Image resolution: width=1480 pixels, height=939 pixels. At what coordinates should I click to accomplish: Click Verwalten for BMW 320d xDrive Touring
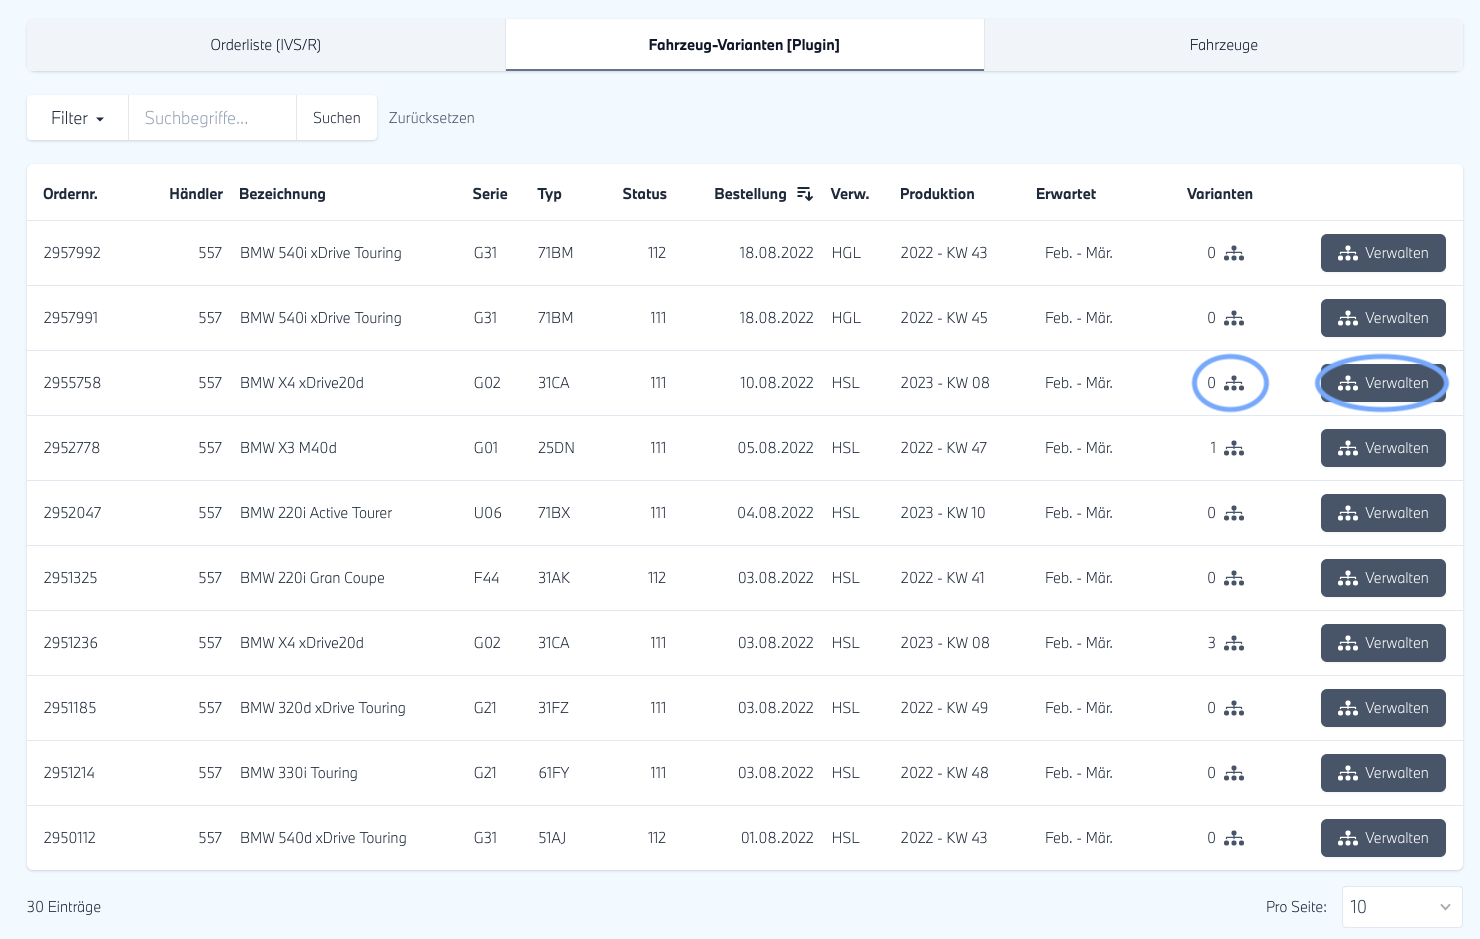(1382, 708)
